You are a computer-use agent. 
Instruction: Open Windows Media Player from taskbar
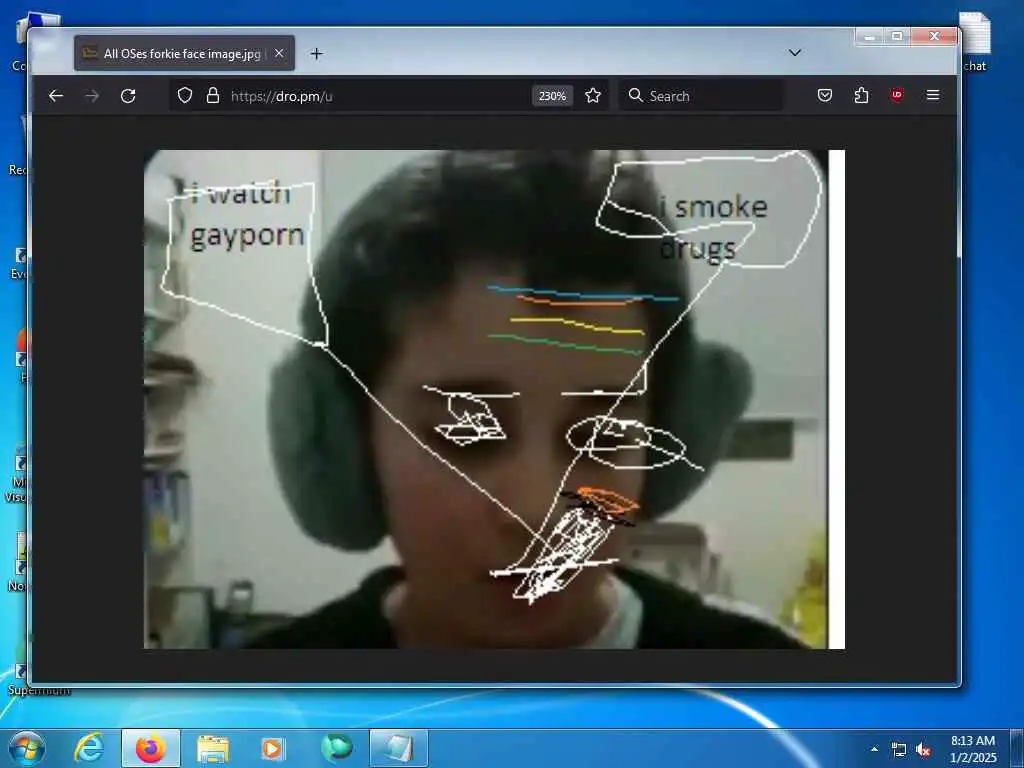(x=273, y=749)
